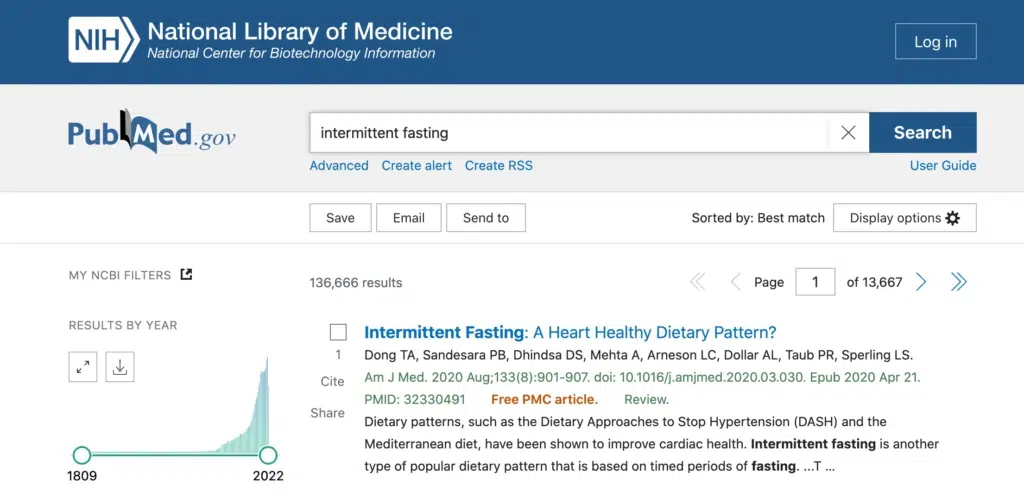Go to the previous results page
Viewport: 1024px width, 504px height.
pyautogui.click(x=735, y=282)
